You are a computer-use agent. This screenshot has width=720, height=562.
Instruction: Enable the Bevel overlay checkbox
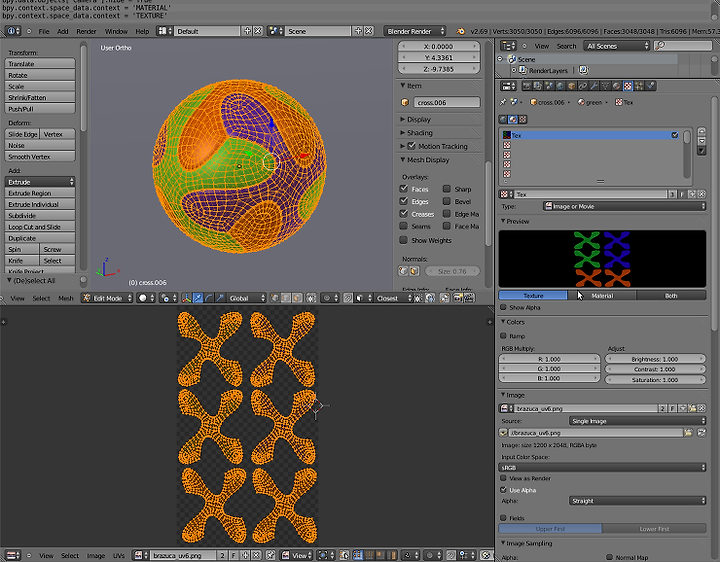click(447, 201)
